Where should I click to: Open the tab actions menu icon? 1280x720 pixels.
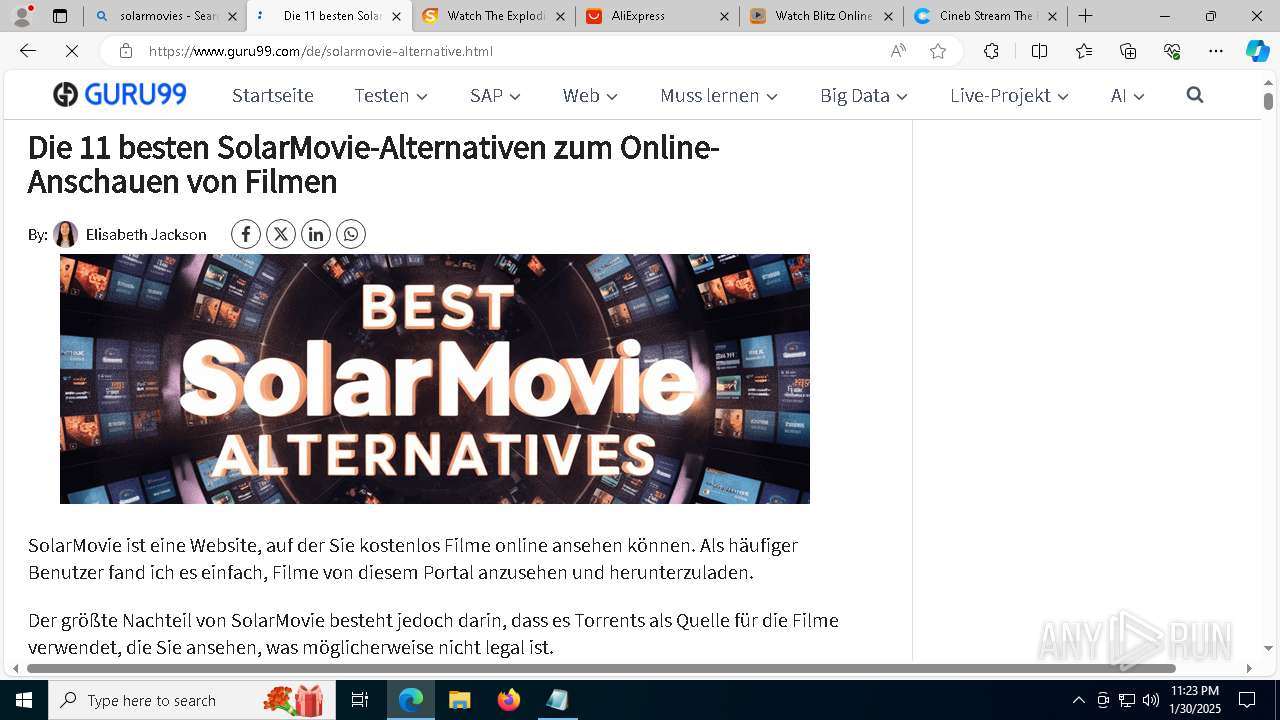click(x=60, y=16)
